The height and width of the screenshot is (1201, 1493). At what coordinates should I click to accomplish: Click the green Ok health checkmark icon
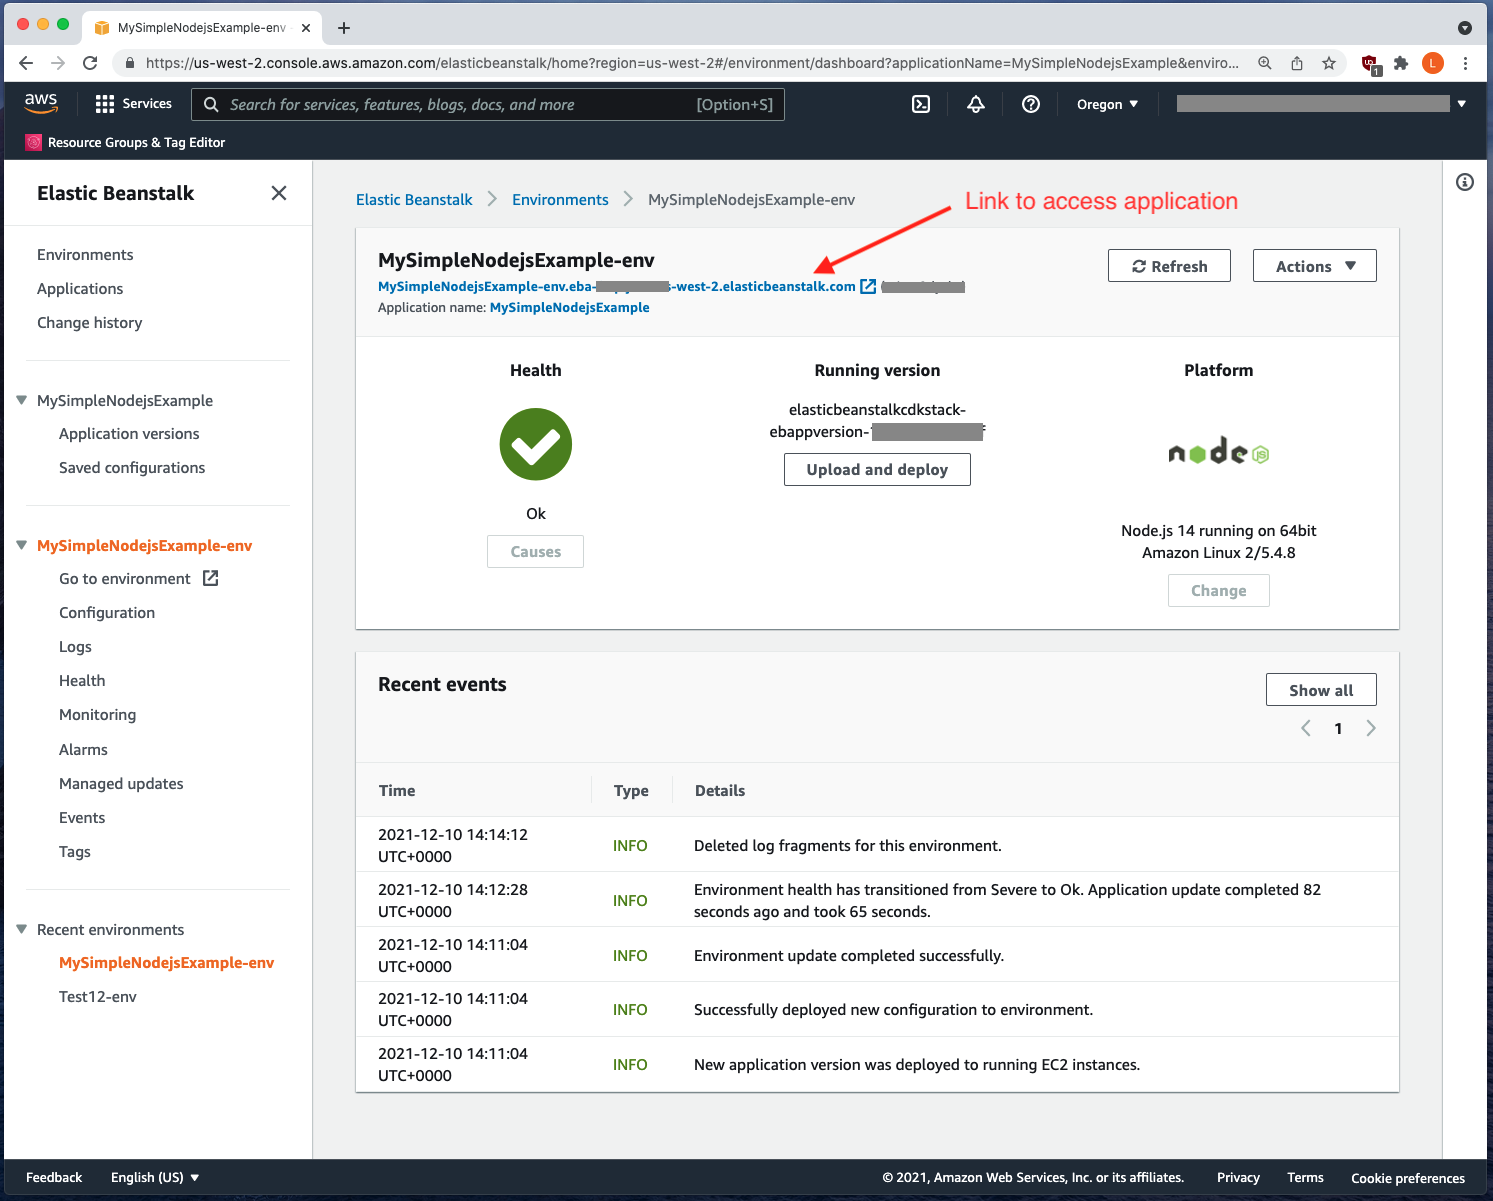point(536,444)
